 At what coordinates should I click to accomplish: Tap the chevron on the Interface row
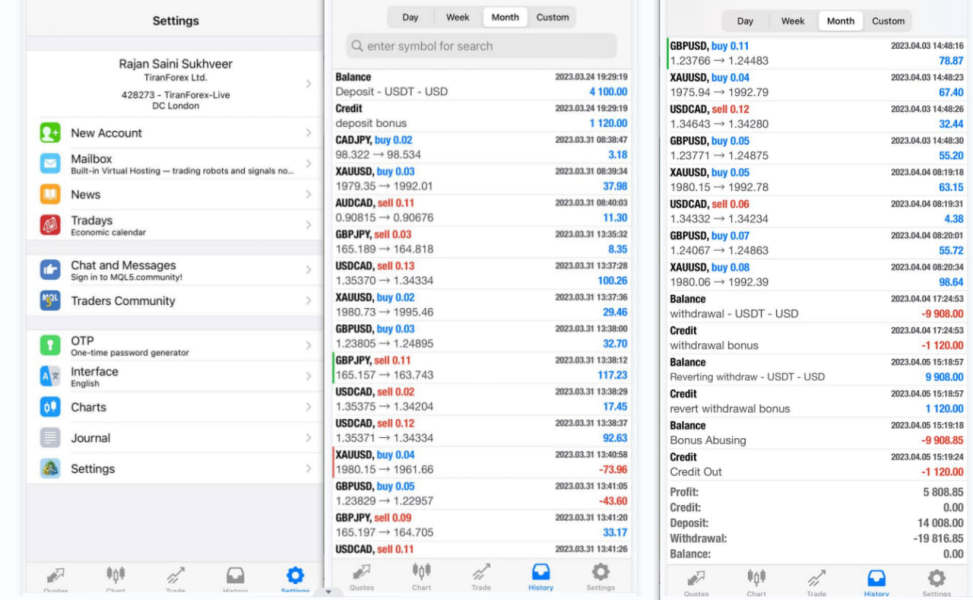coord(308,376)
